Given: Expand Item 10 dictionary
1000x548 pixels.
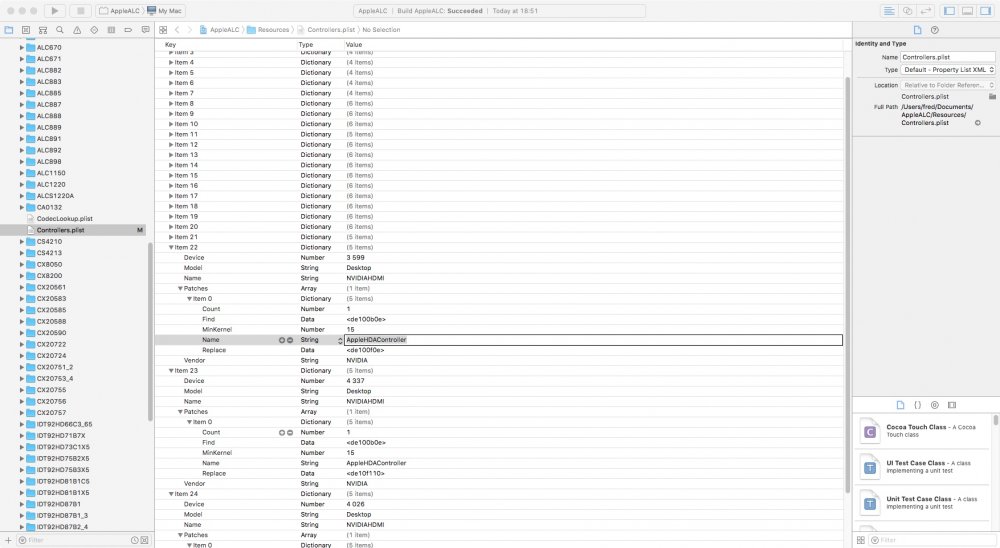Looking at the screenshot, I should coord(171,124).
